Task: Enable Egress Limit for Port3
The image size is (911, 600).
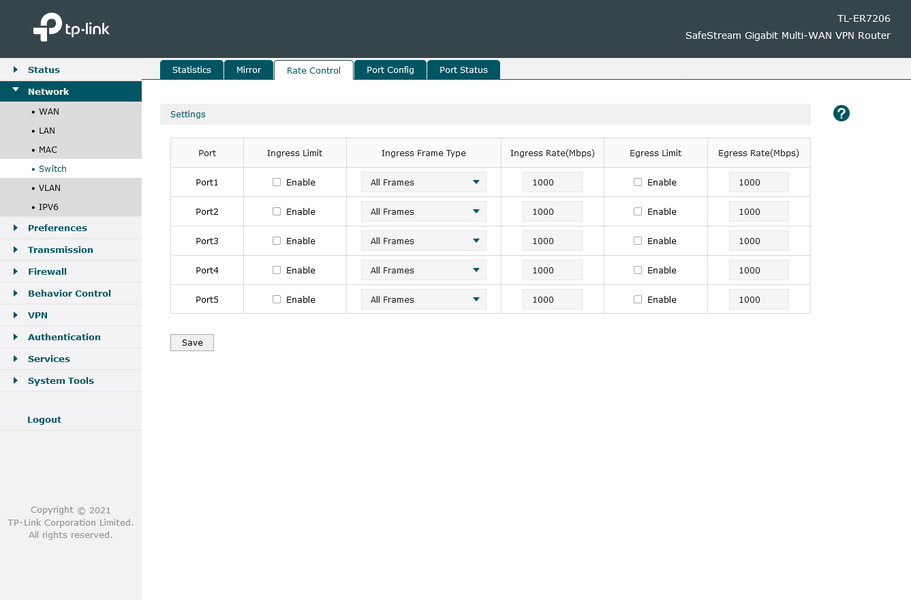Action: click(637, 240)
